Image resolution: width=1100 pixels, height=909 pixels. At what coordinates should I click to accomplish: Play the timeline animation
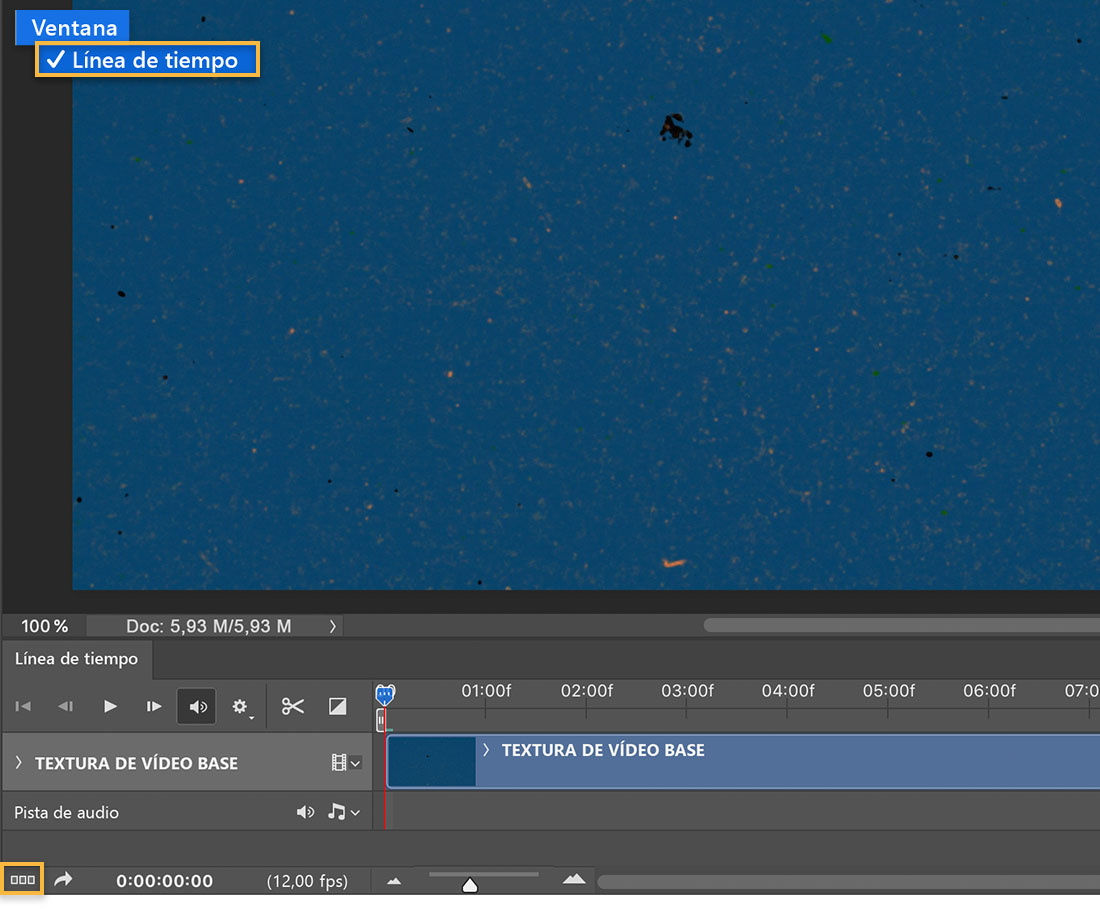click(110, 706)
